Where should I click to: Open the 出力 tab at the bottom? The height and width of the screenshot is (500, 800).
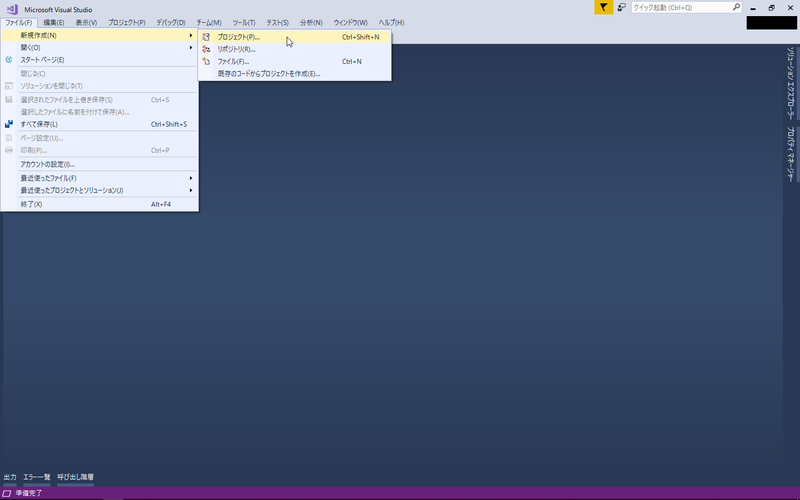point(10,477)
